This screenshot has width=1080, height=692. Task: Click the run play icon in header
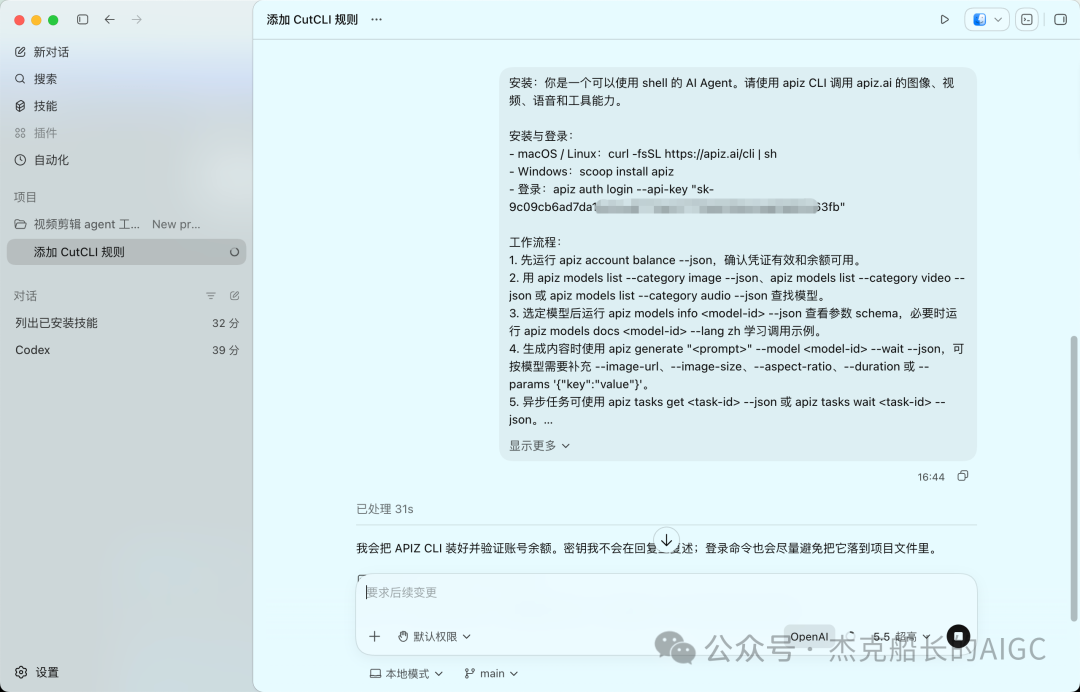944,19
